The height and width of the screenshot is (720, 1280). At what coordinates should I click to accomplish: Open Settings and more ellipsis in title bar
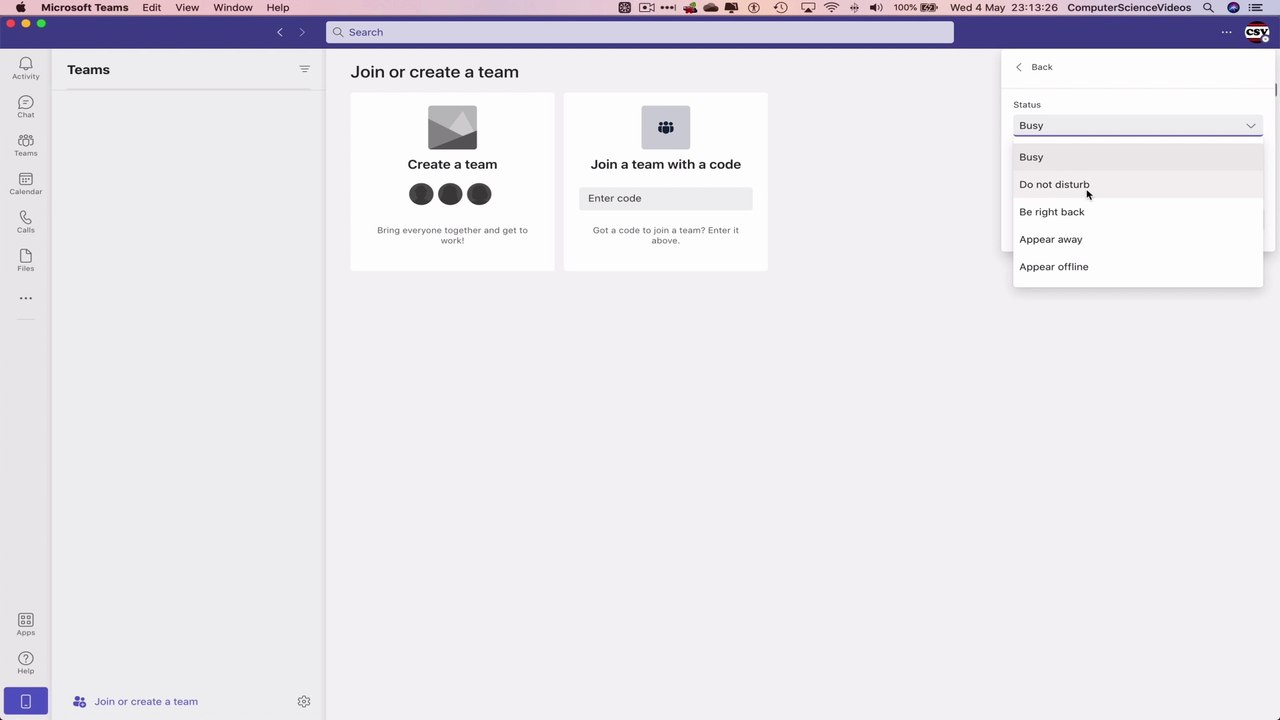(1226, 32)
